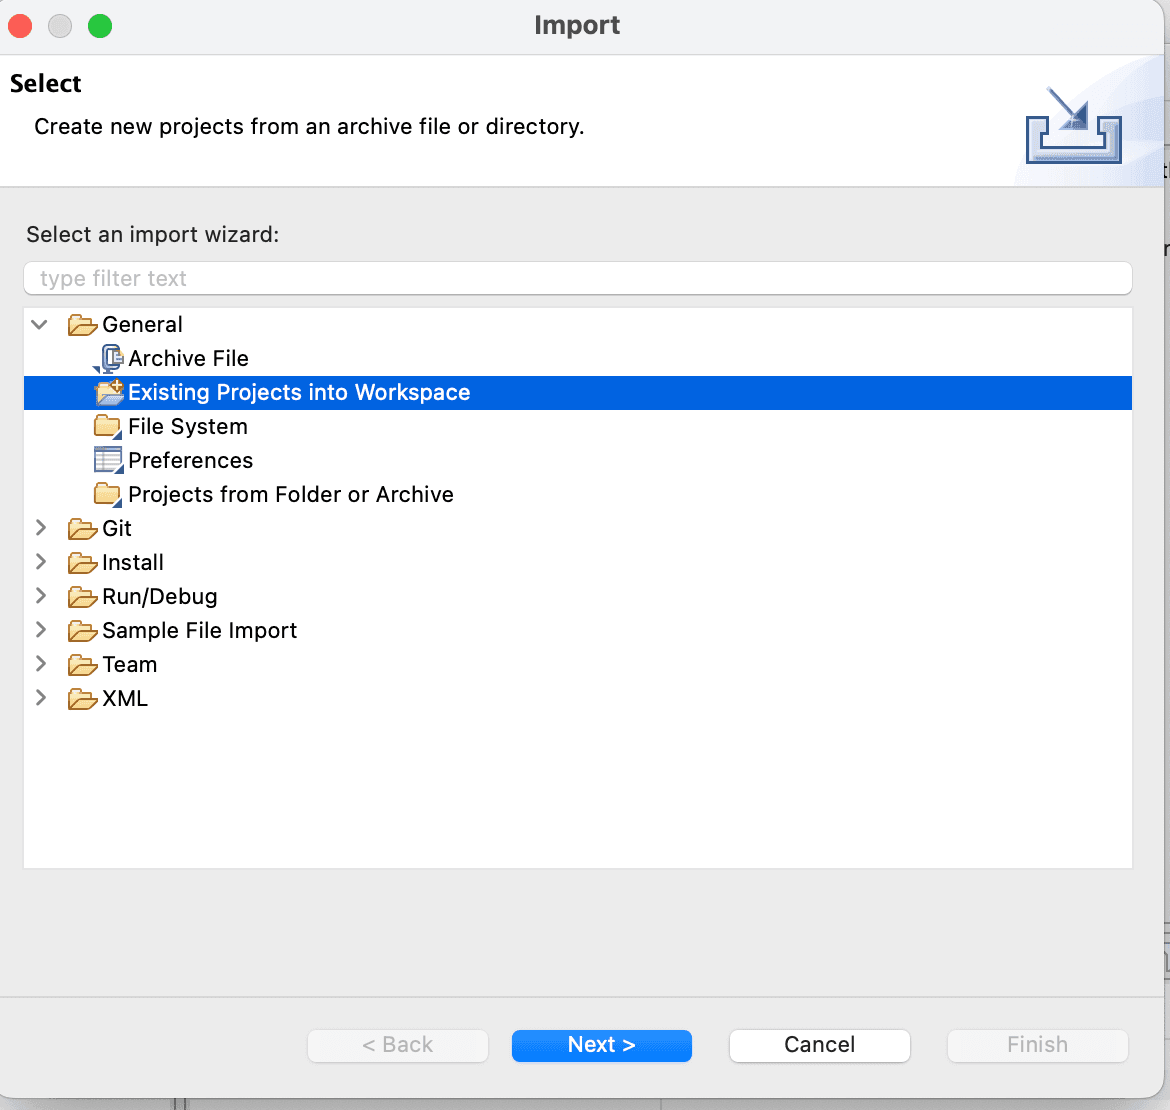Select the Install tree item label
This screenshot has height=1110, width=1170.
tap(132, 563)
